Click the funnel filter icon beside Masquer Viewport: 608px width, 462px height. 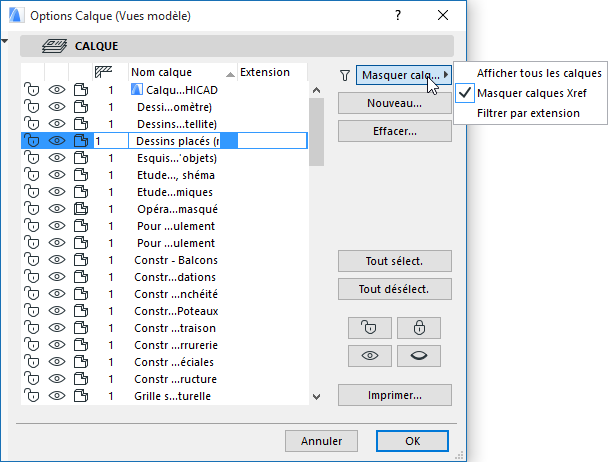(345, 74)
